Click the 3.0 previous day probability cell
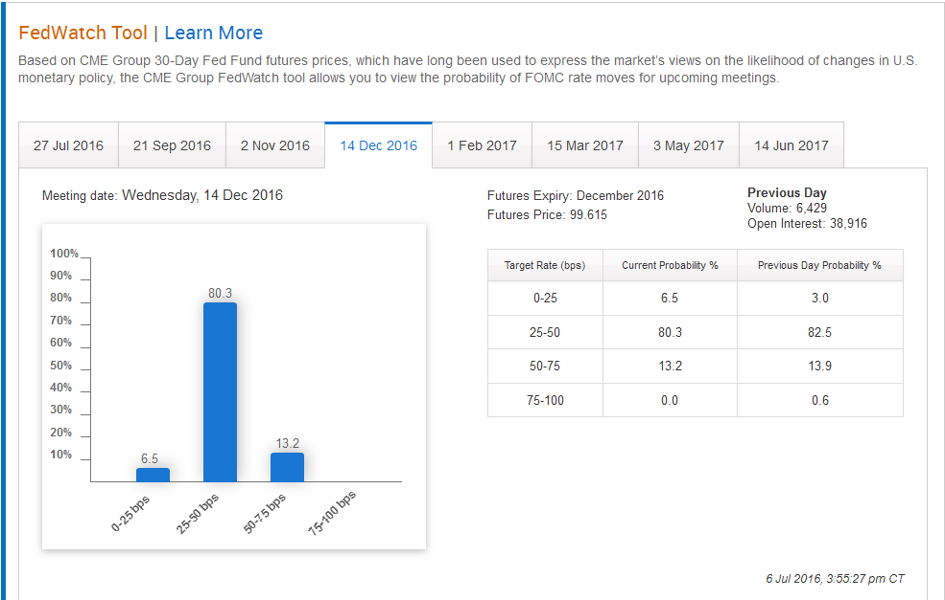This screenshot has height=600, width=945. (820, 298)
